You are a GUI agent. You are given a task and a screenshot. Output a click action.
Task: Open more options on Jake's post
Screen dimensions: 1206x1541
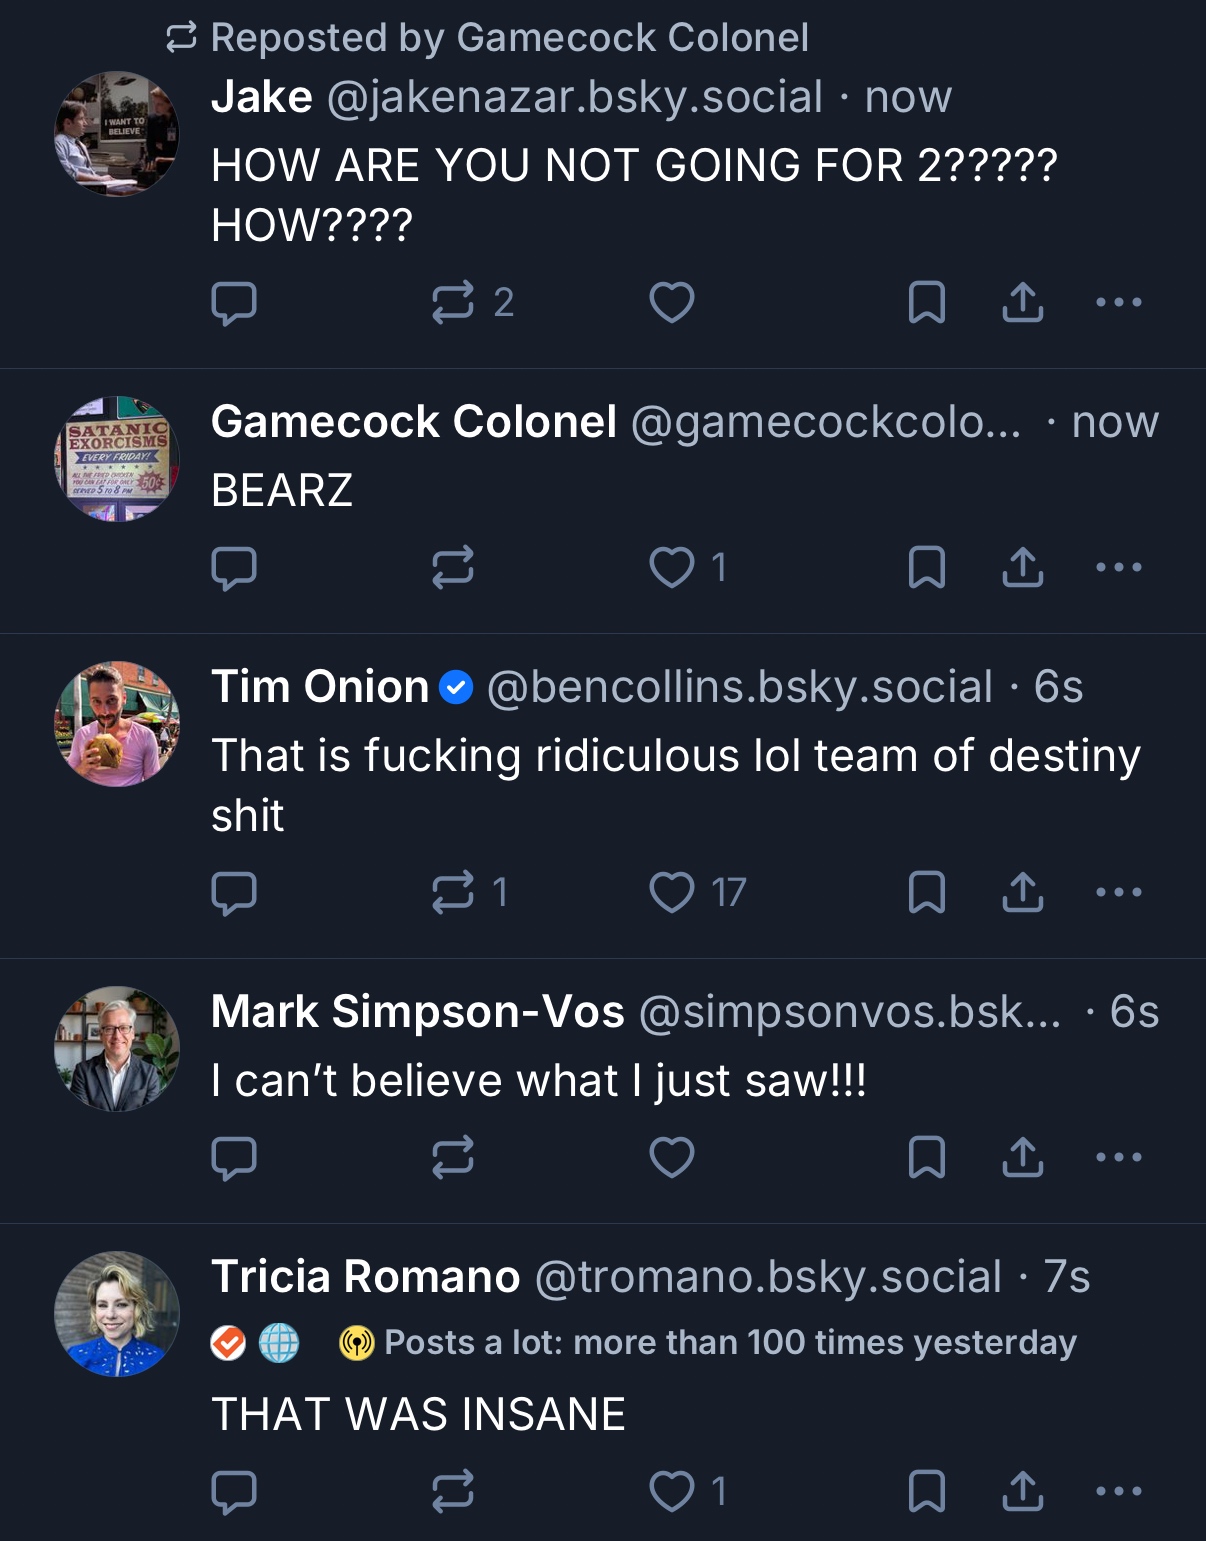1118,302
